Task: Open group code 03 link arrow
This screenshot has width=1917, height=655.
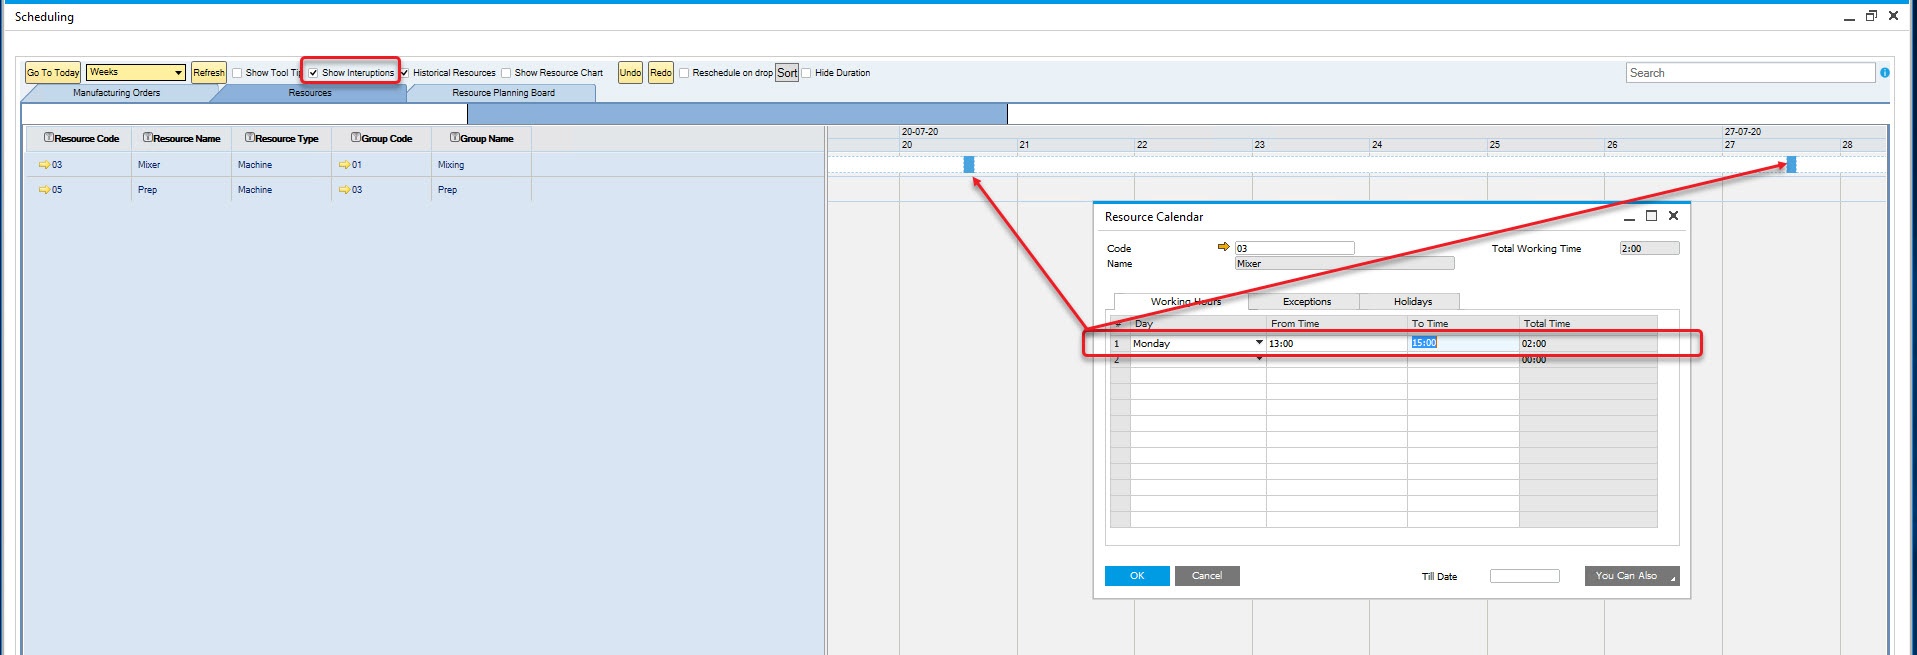Action: coord(344,190)
